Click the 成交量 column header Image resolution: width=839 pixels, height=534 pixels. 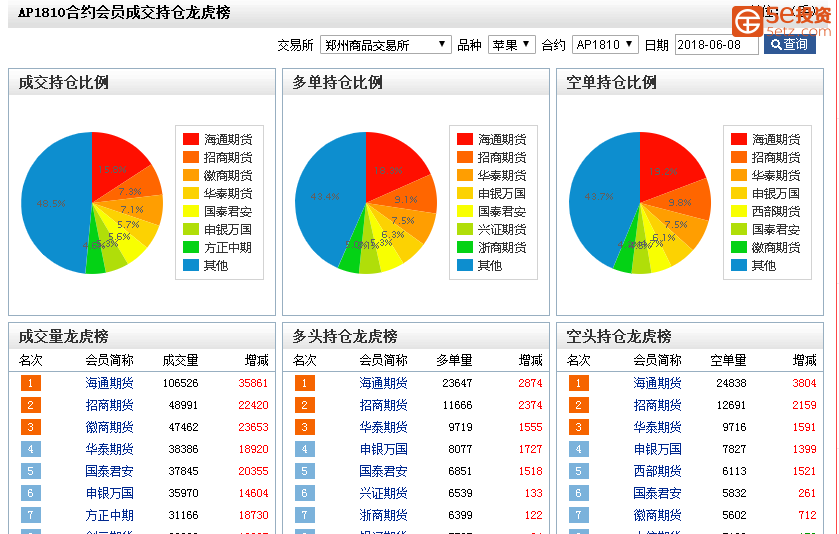pyautogui.click(x=180, y=360)
